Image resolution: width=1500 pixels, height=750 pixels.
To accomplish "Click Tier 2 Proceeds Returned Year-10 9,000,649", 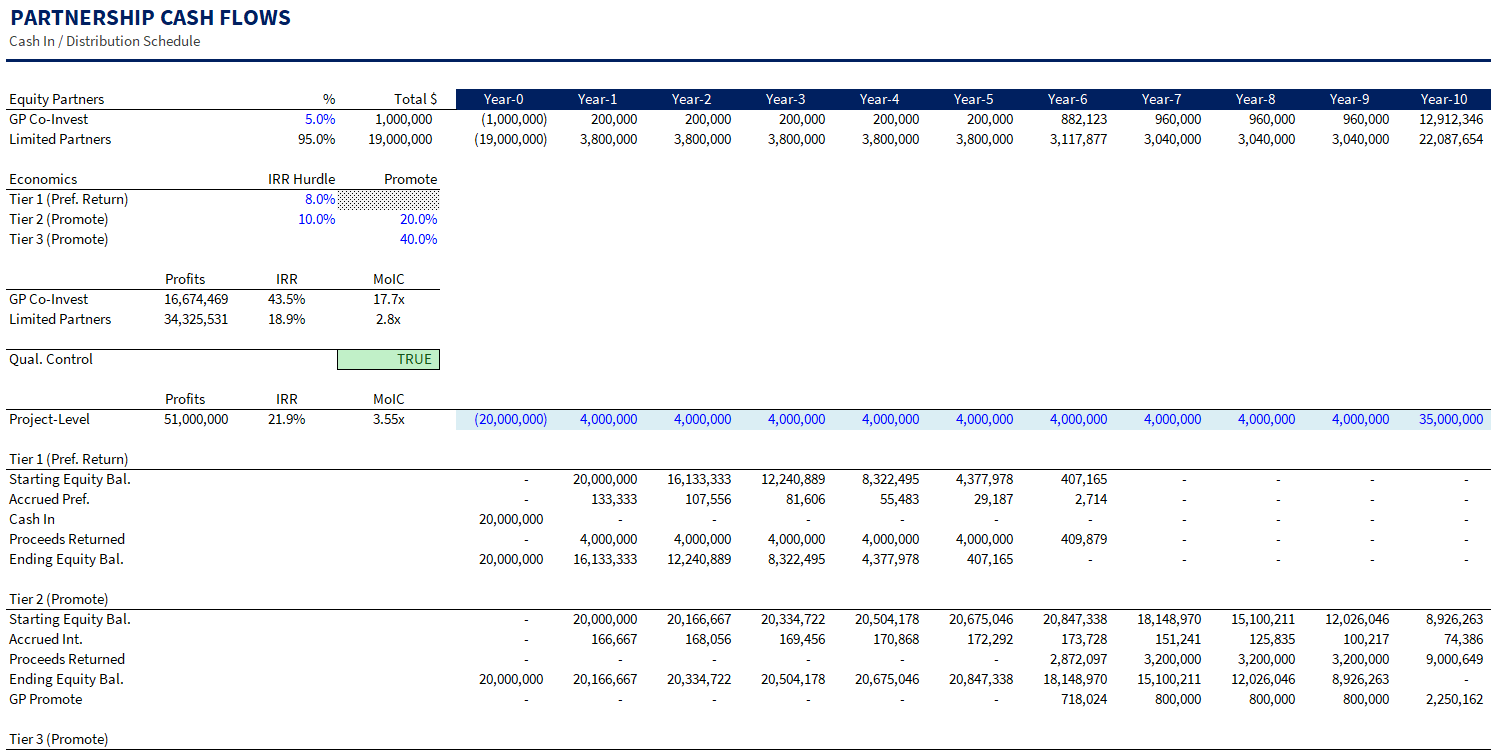I will click(1454, 659).
